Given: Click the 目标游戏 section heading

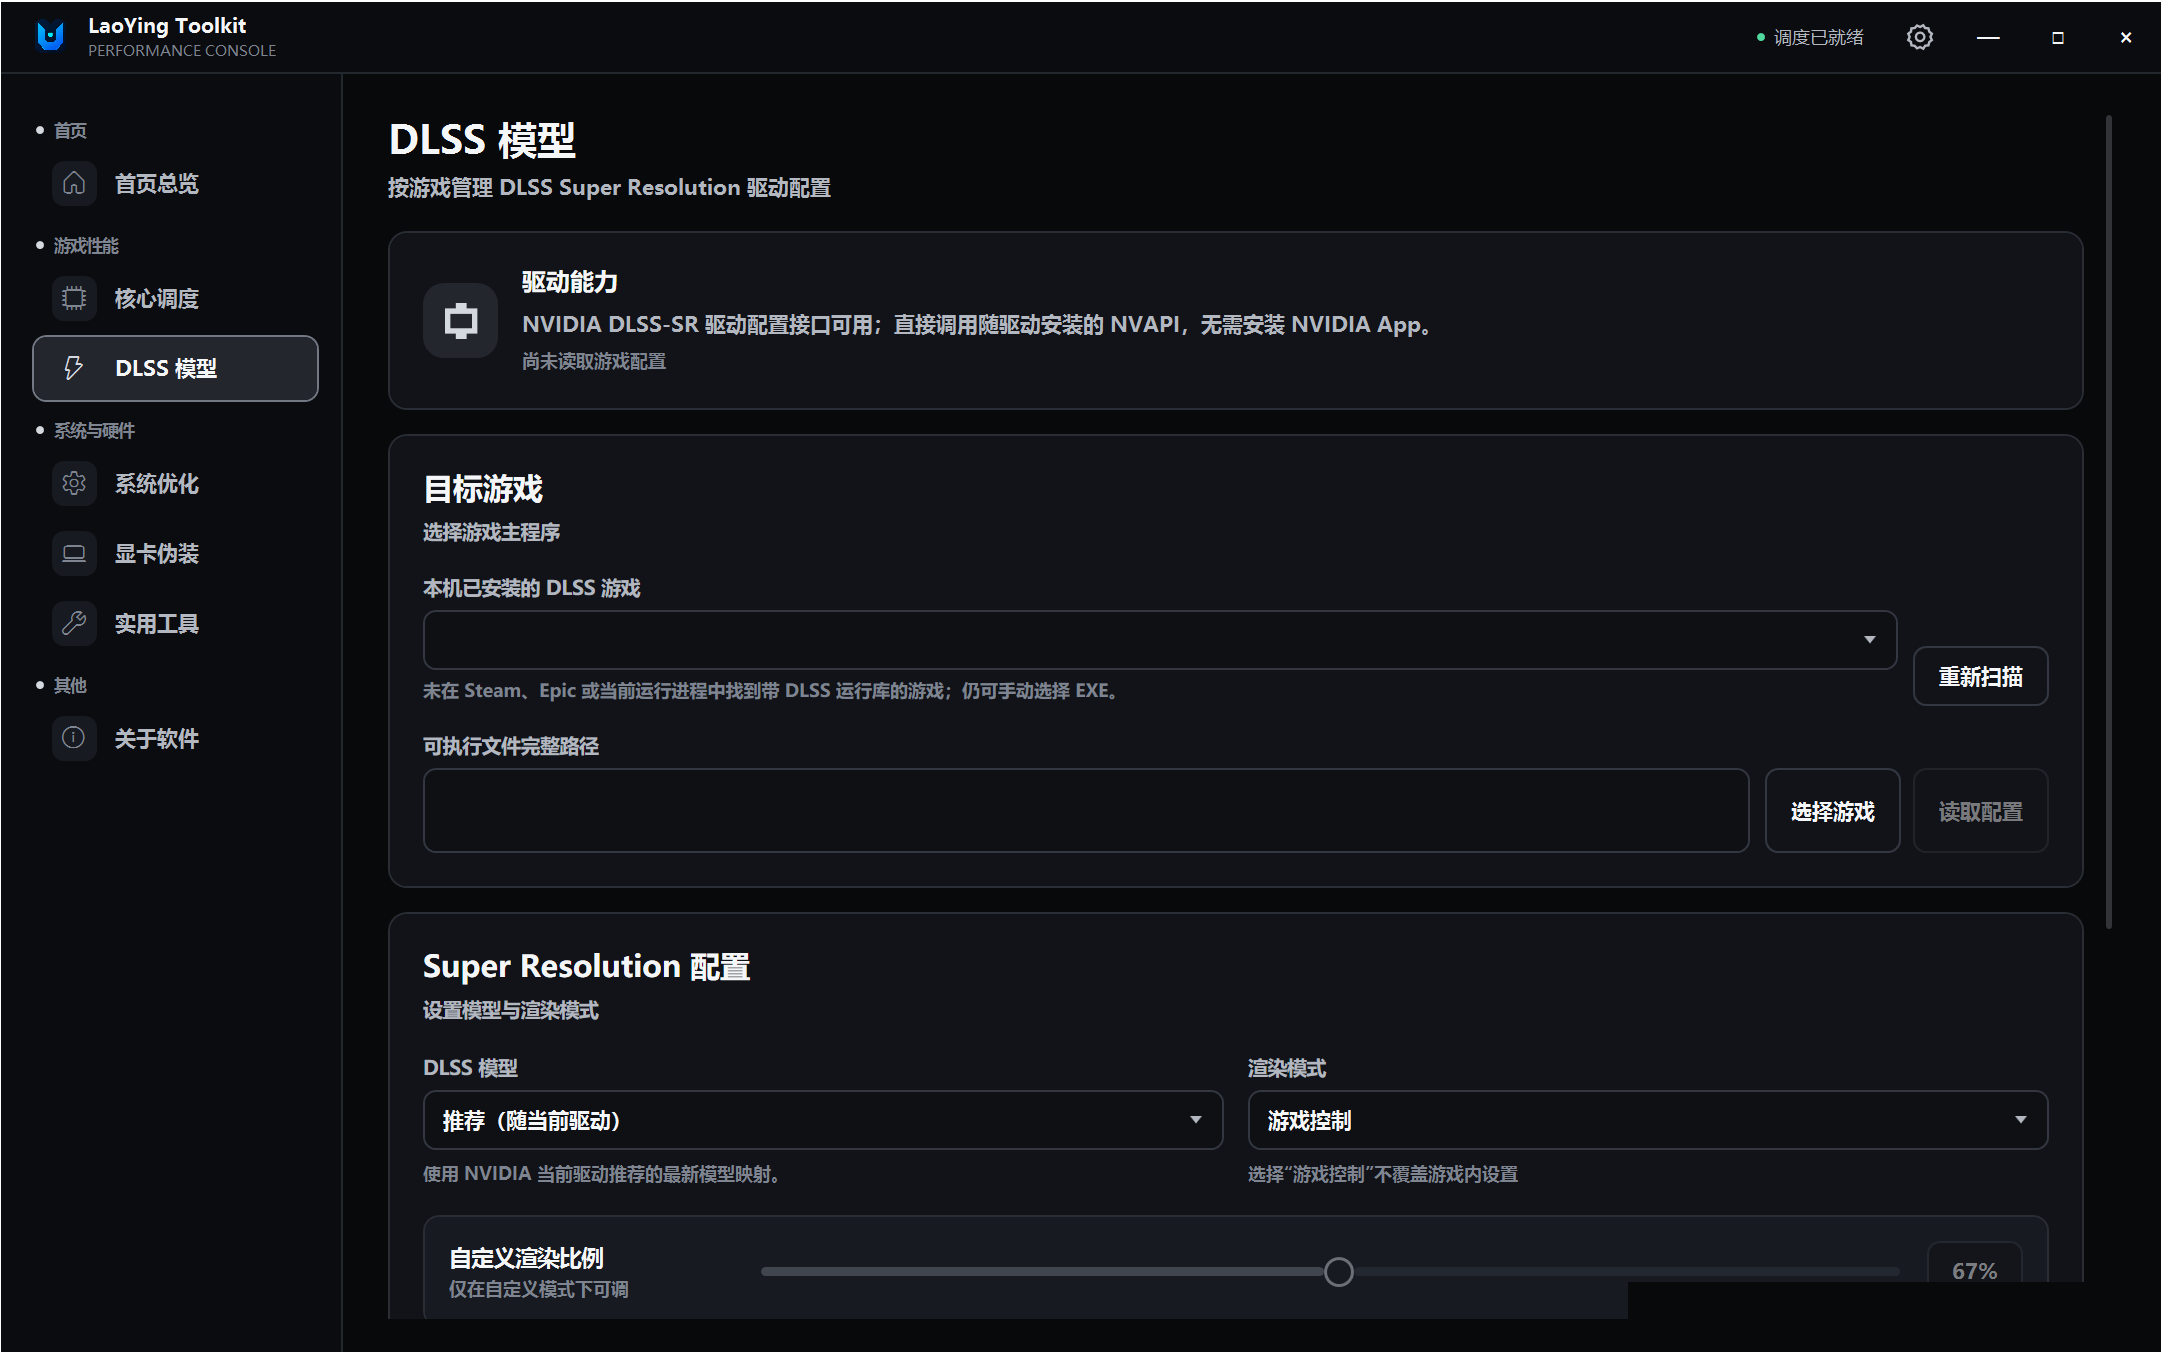Looking at the screenshot, I should pos(483,489).
